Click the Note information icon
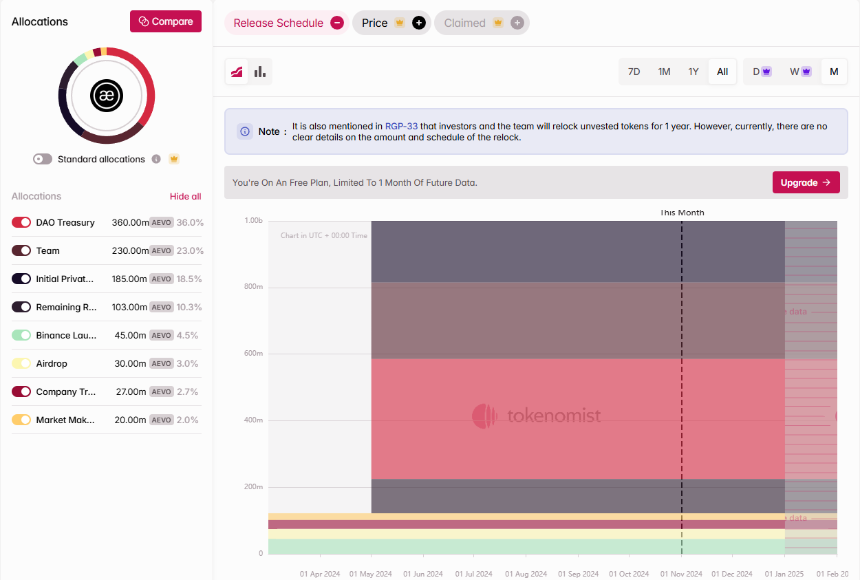Screen dimensions: 860x580 point(245,132)
